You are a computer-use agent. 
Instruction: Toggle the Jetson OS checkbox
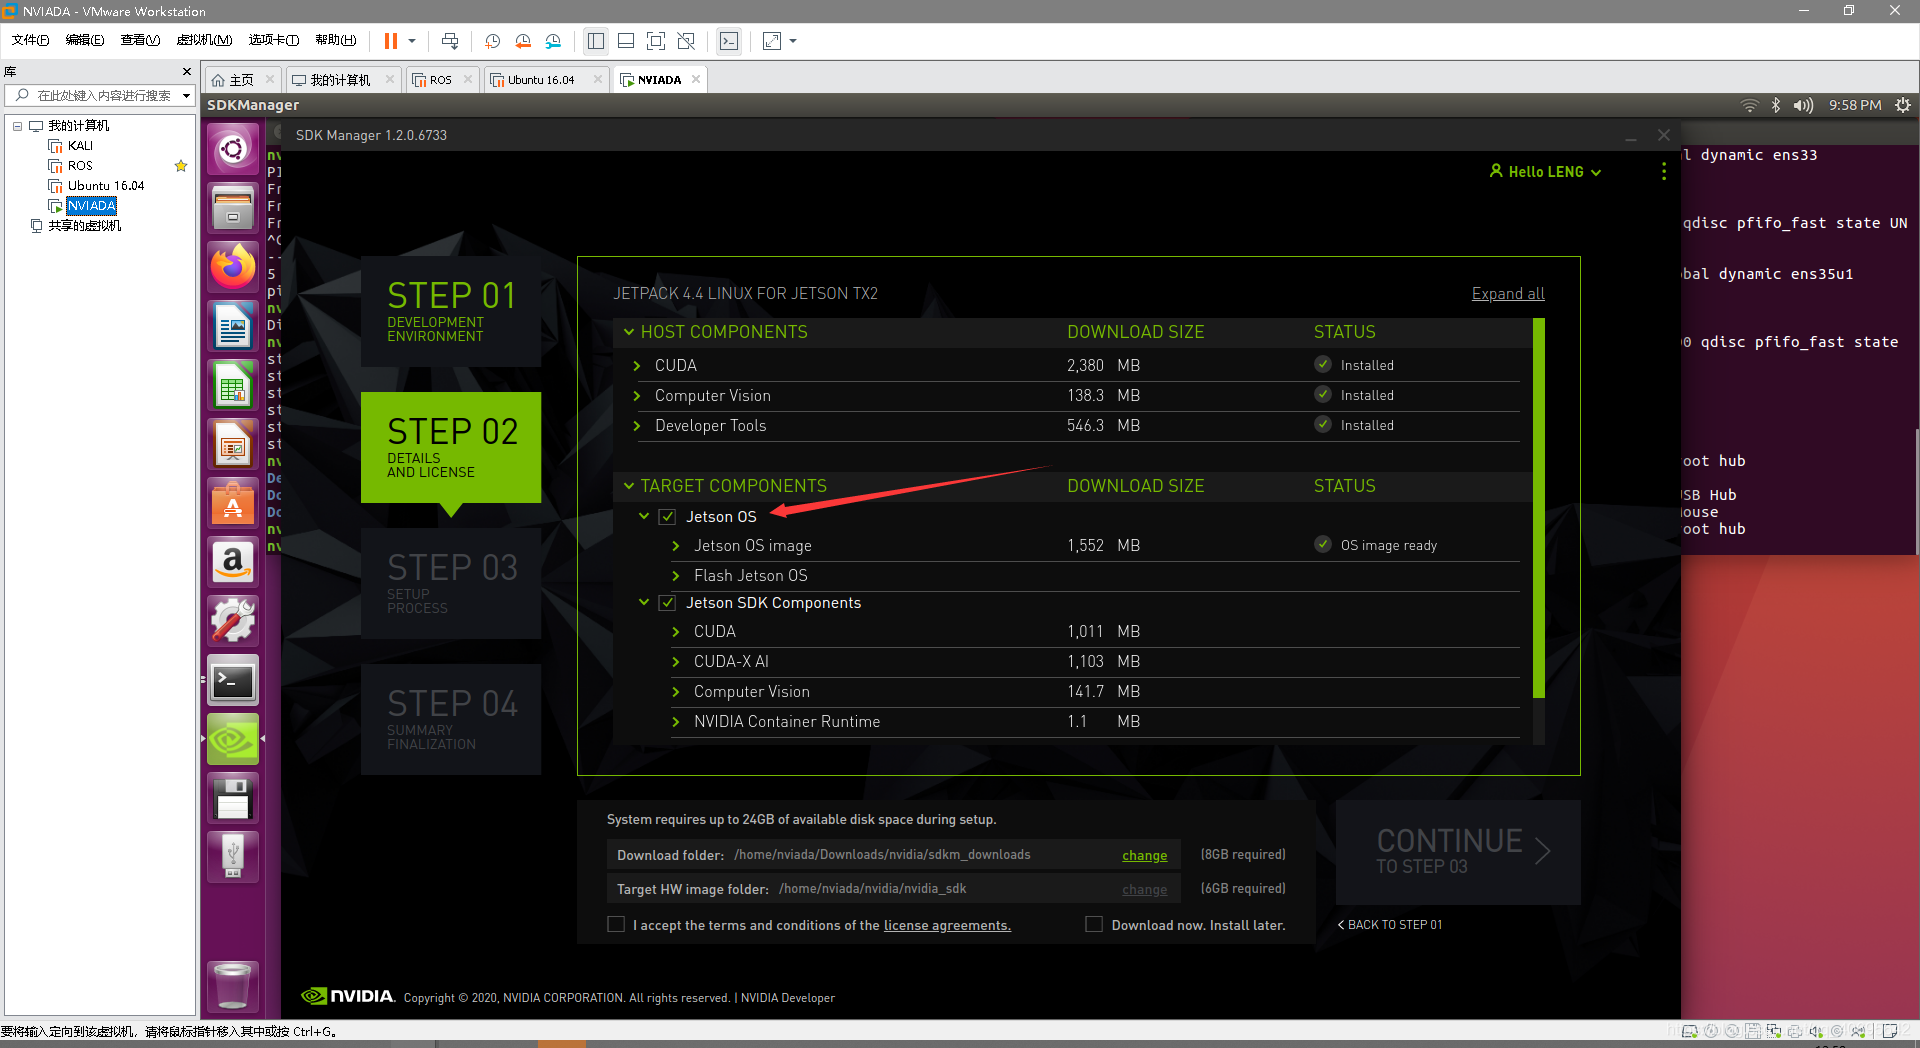[667, 517]
